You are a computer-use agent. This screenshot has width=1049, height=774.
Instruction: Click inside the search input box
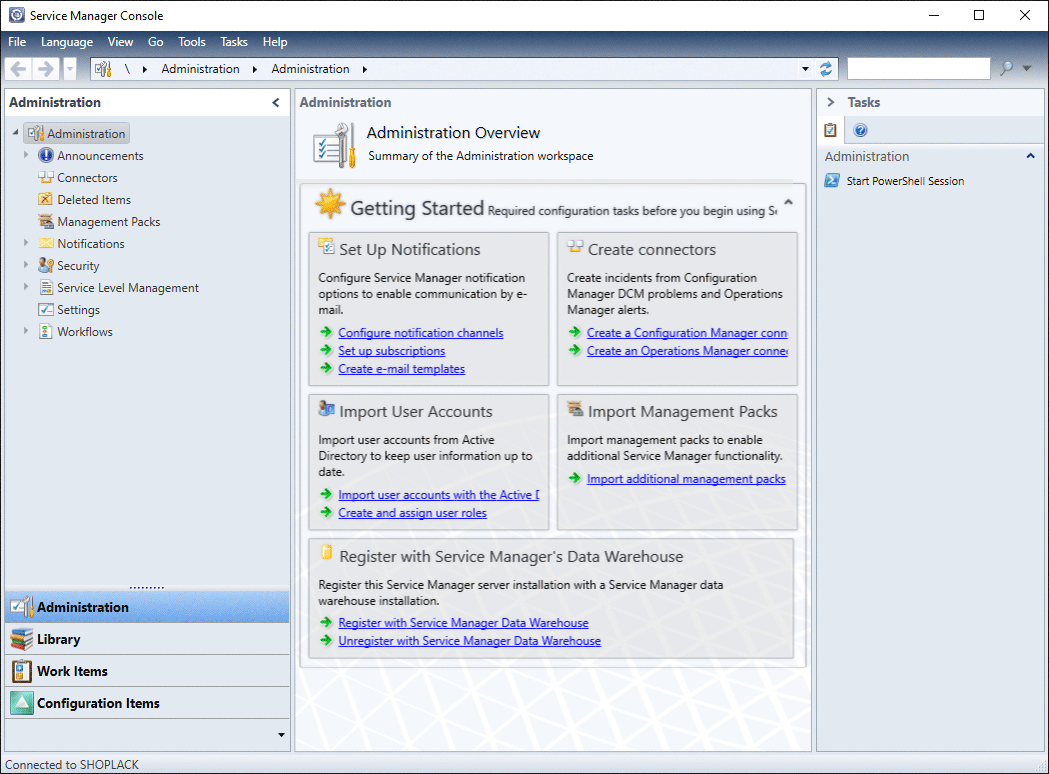[918, 68]
